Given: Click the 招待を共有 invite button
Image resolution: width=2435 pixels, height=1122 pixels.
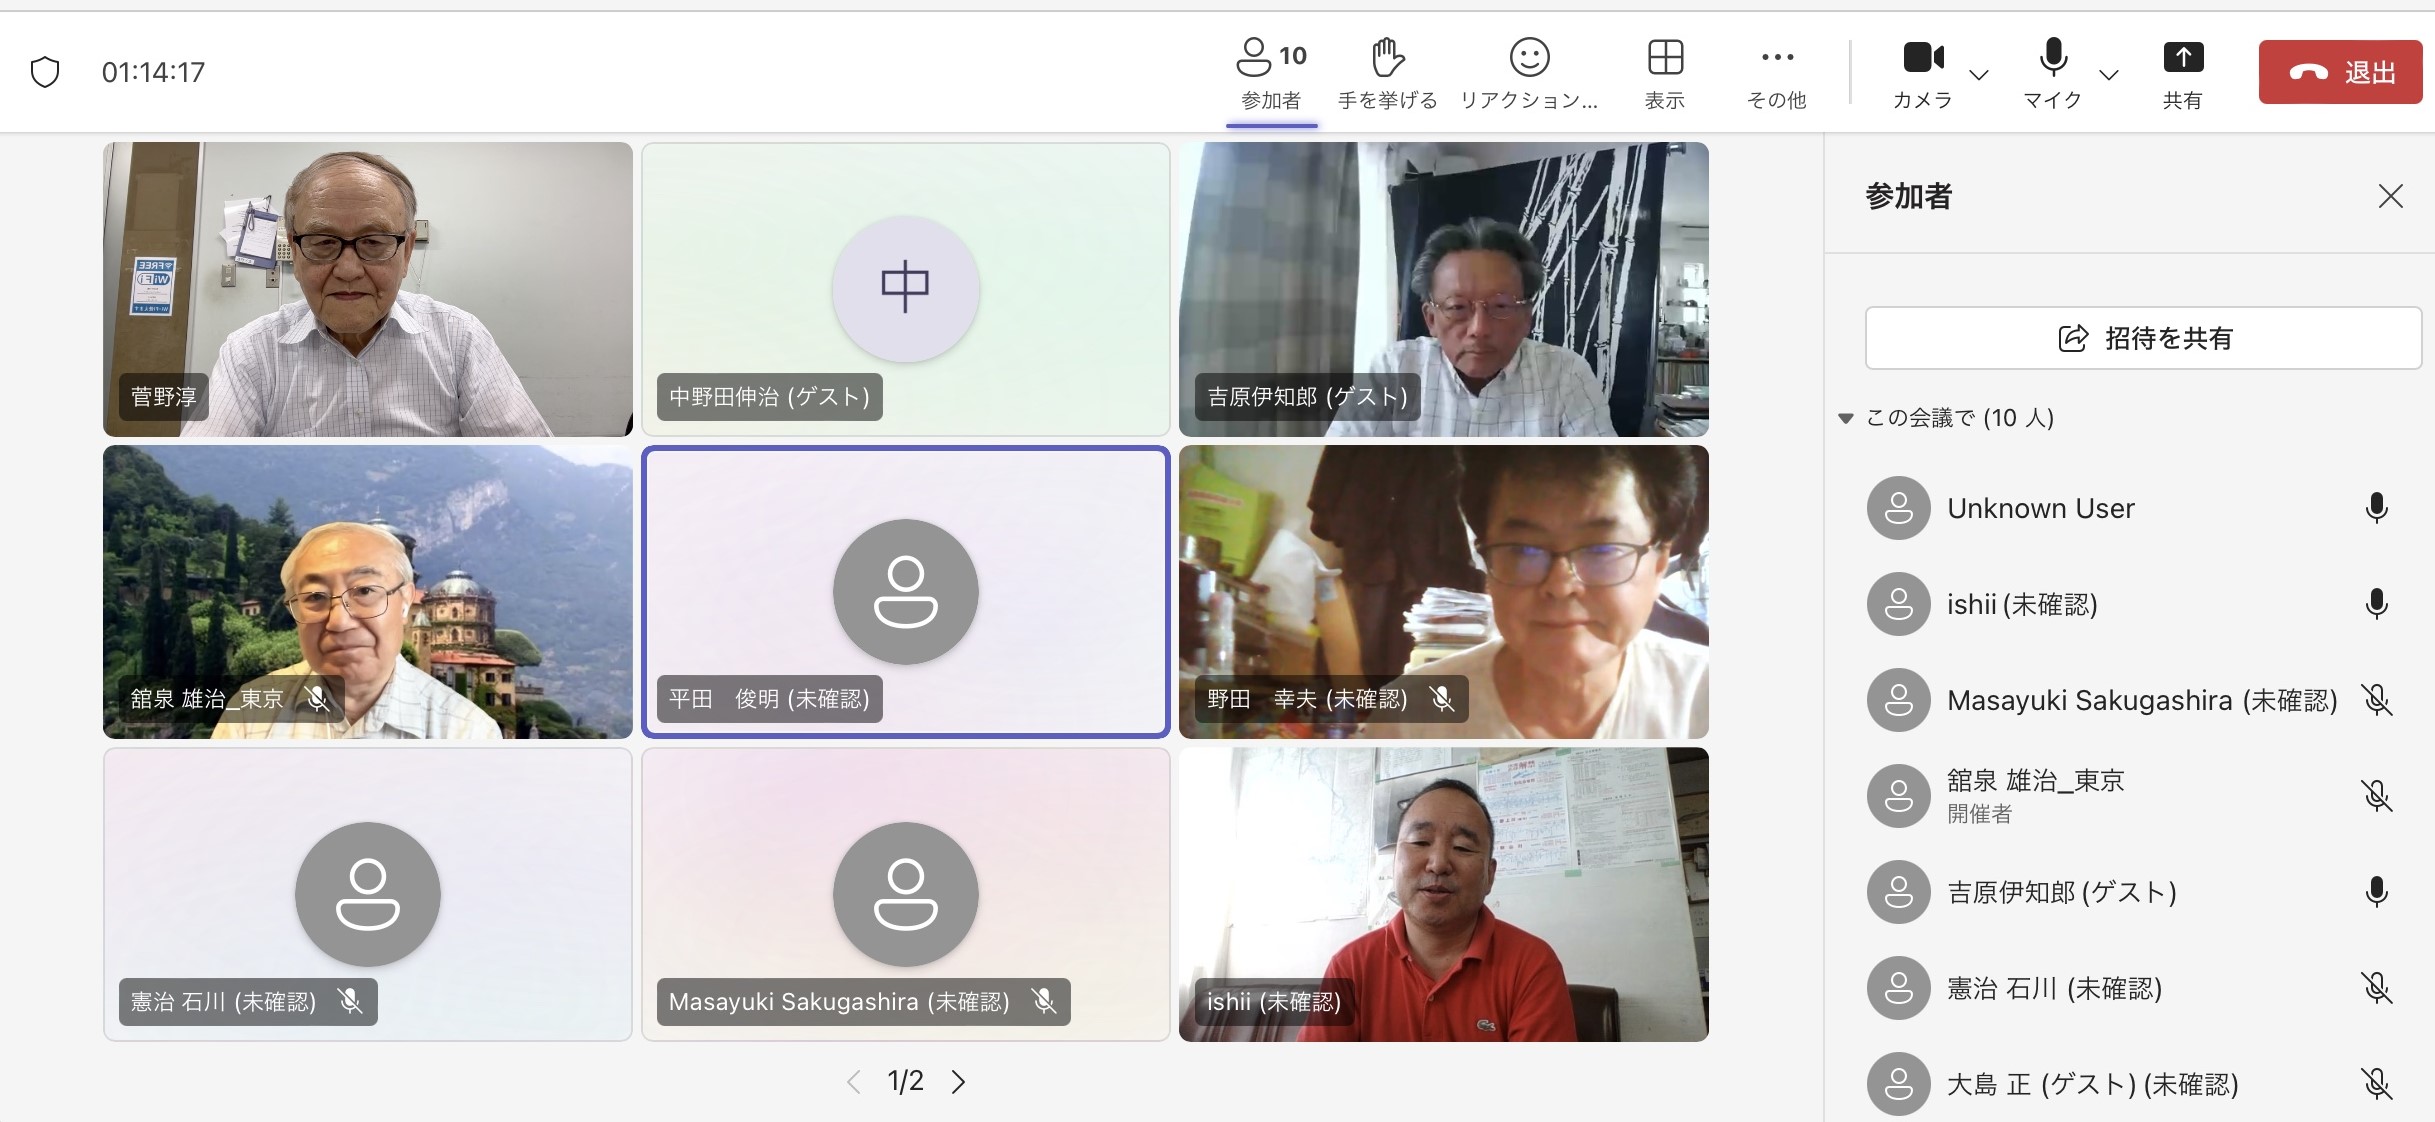Looking at the screenshot, I should click(x=2143, y=338).
